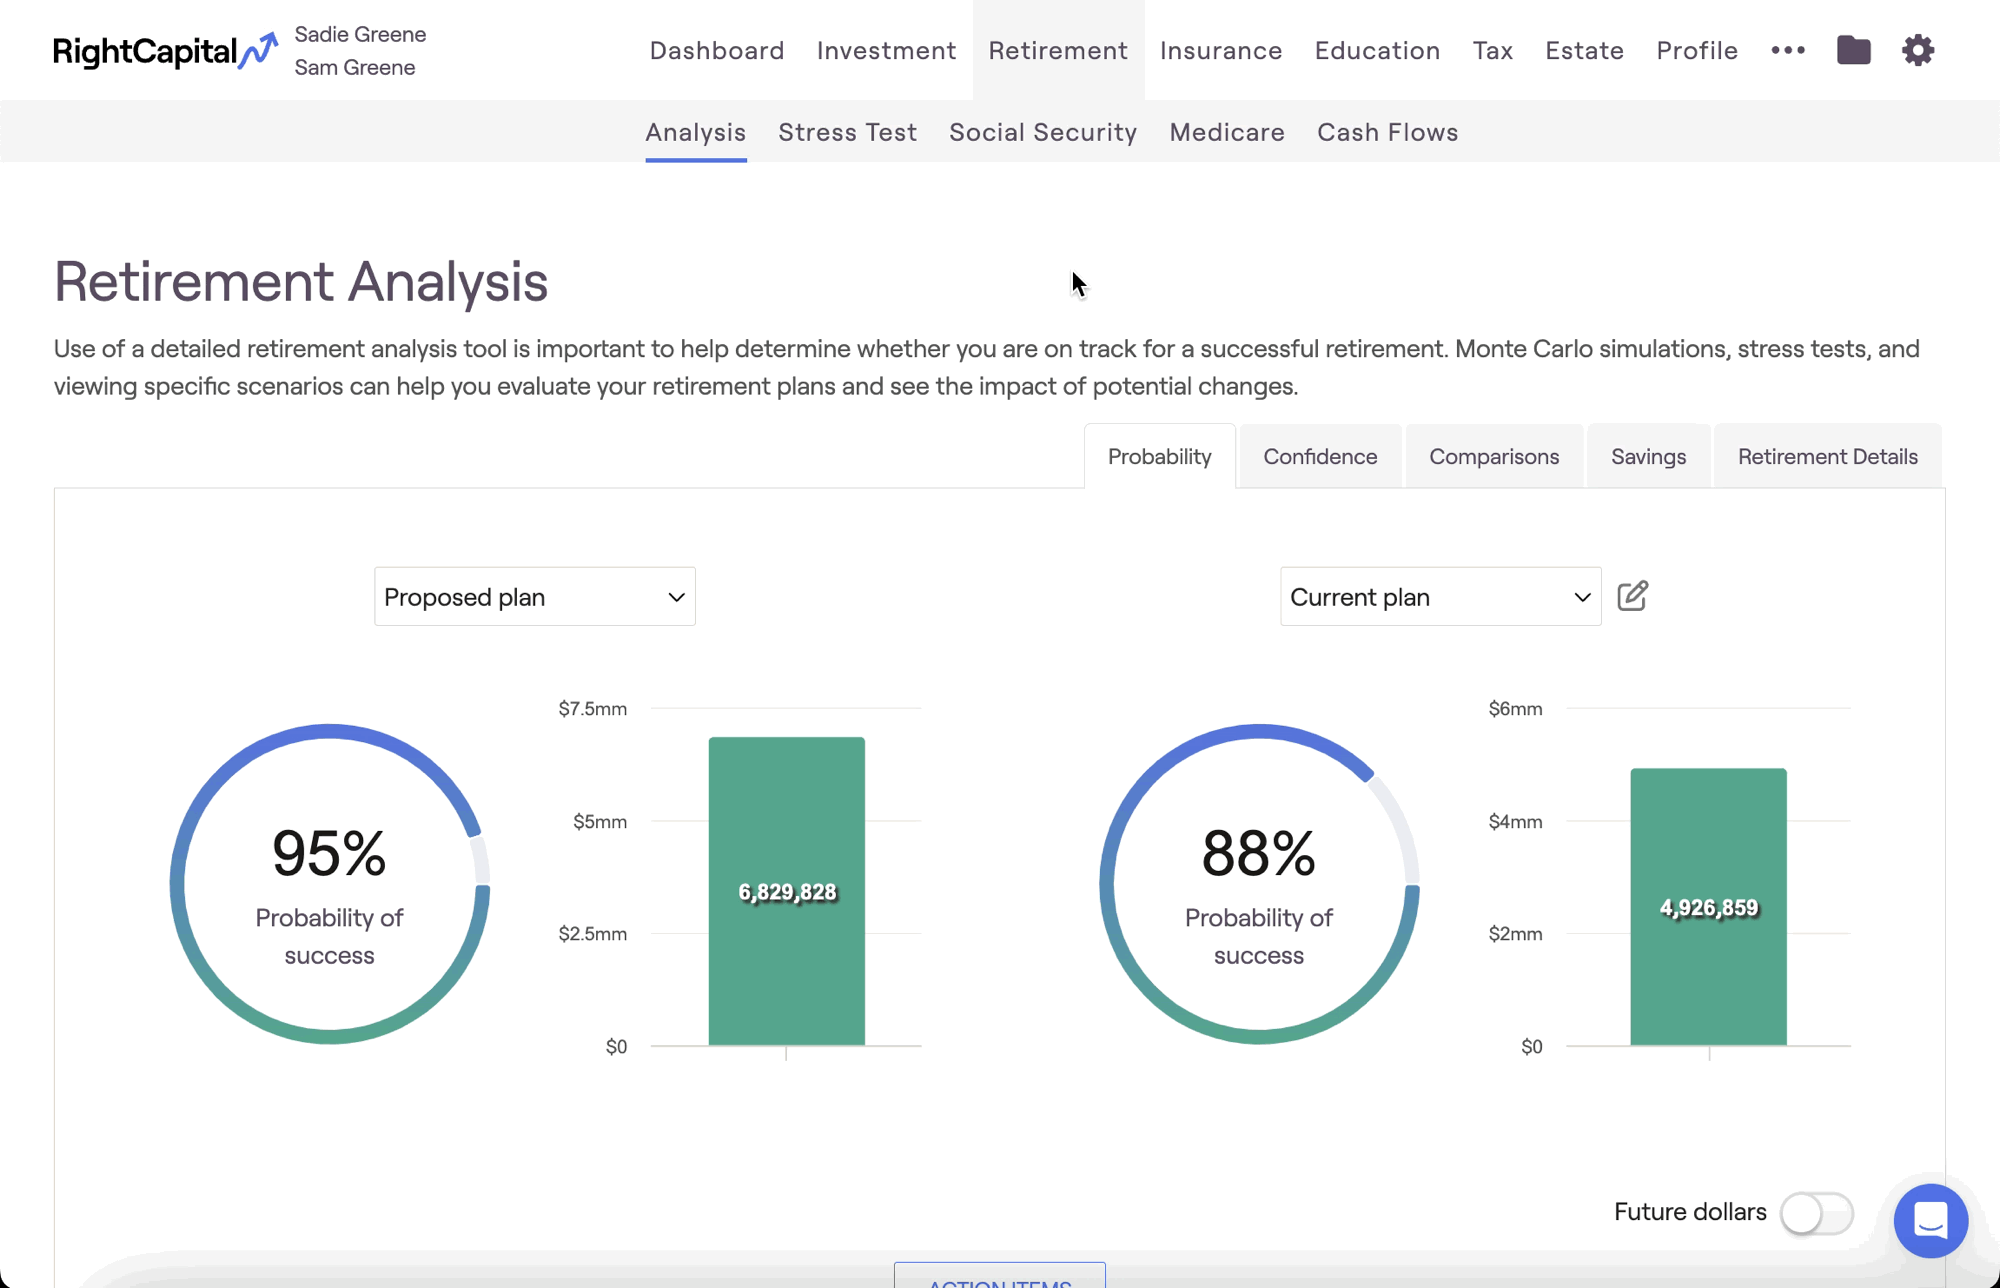Open Social Security section

pyautogui.click(x=1043, y=132)
